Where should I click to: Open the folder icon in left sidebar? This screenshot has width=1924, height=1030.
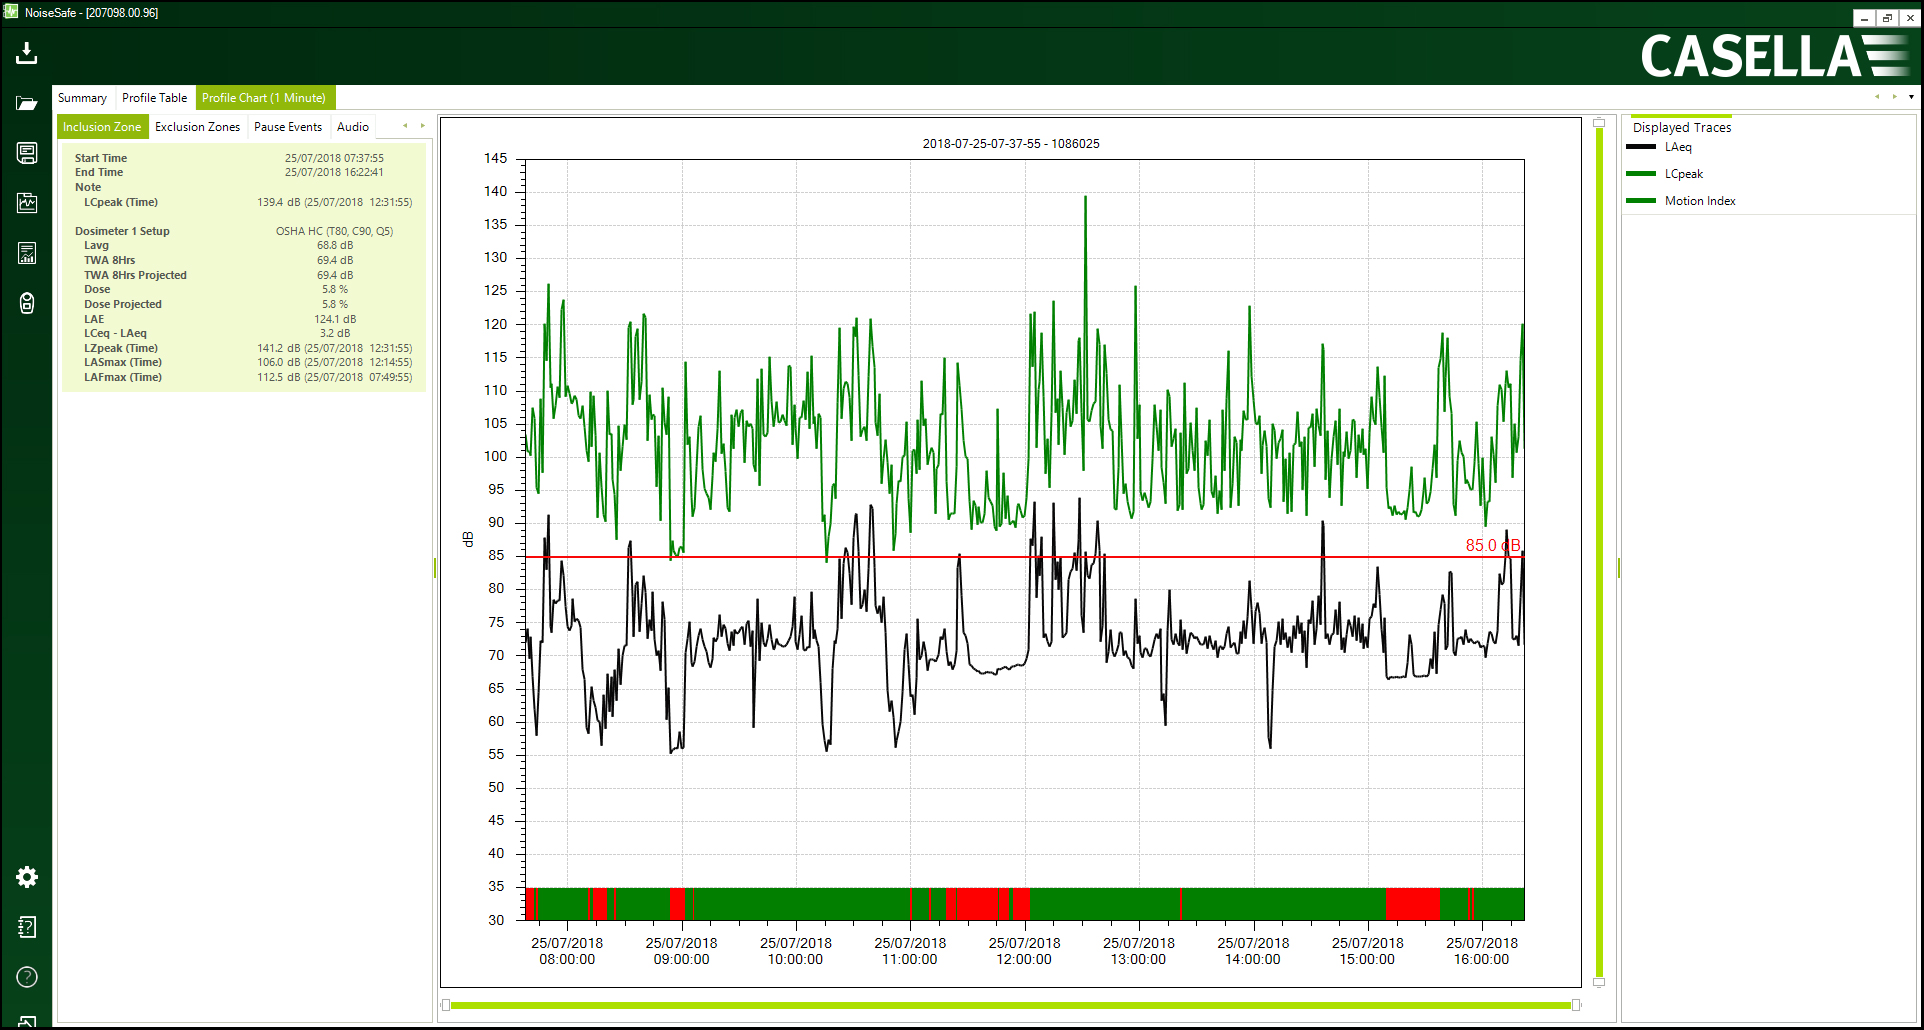(x=27, y=103)
